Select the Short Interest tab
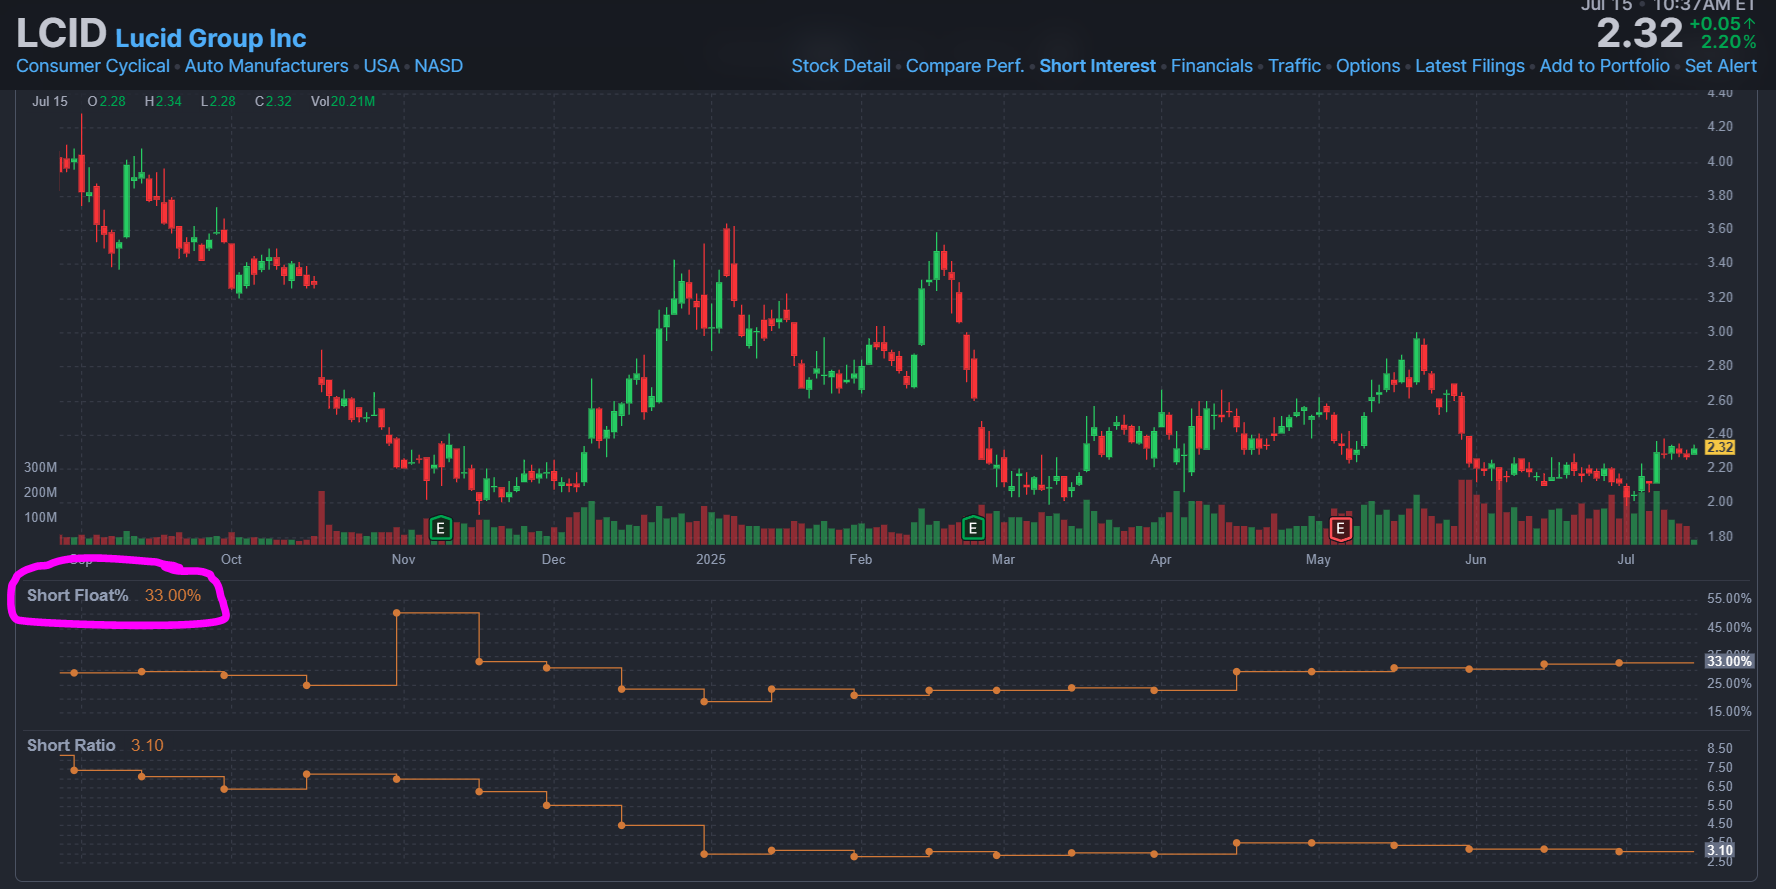 [1097, 66]
